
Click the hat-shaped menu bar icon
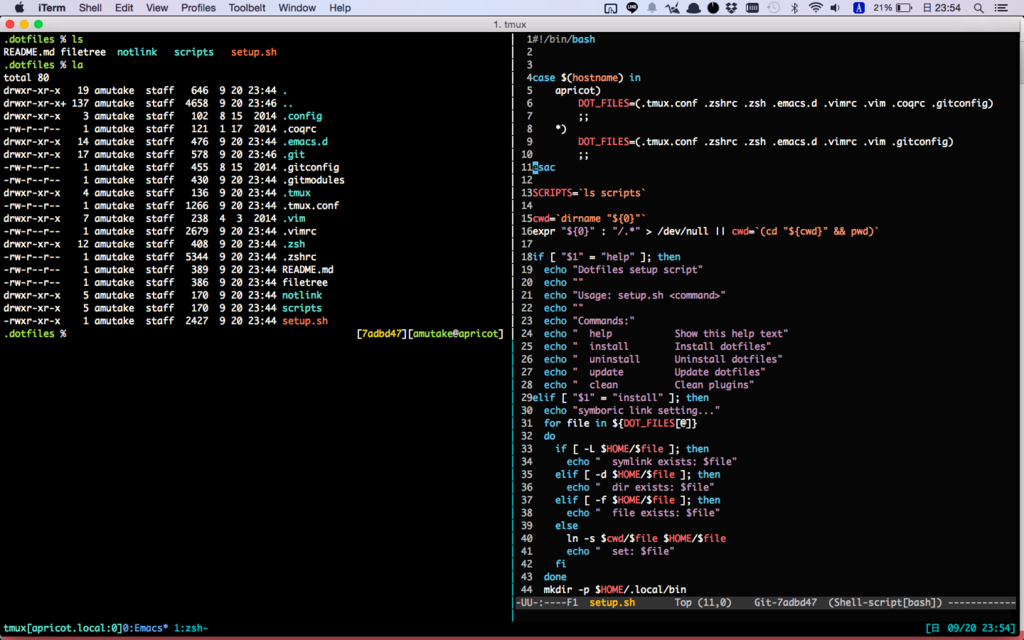coord(693,8)
